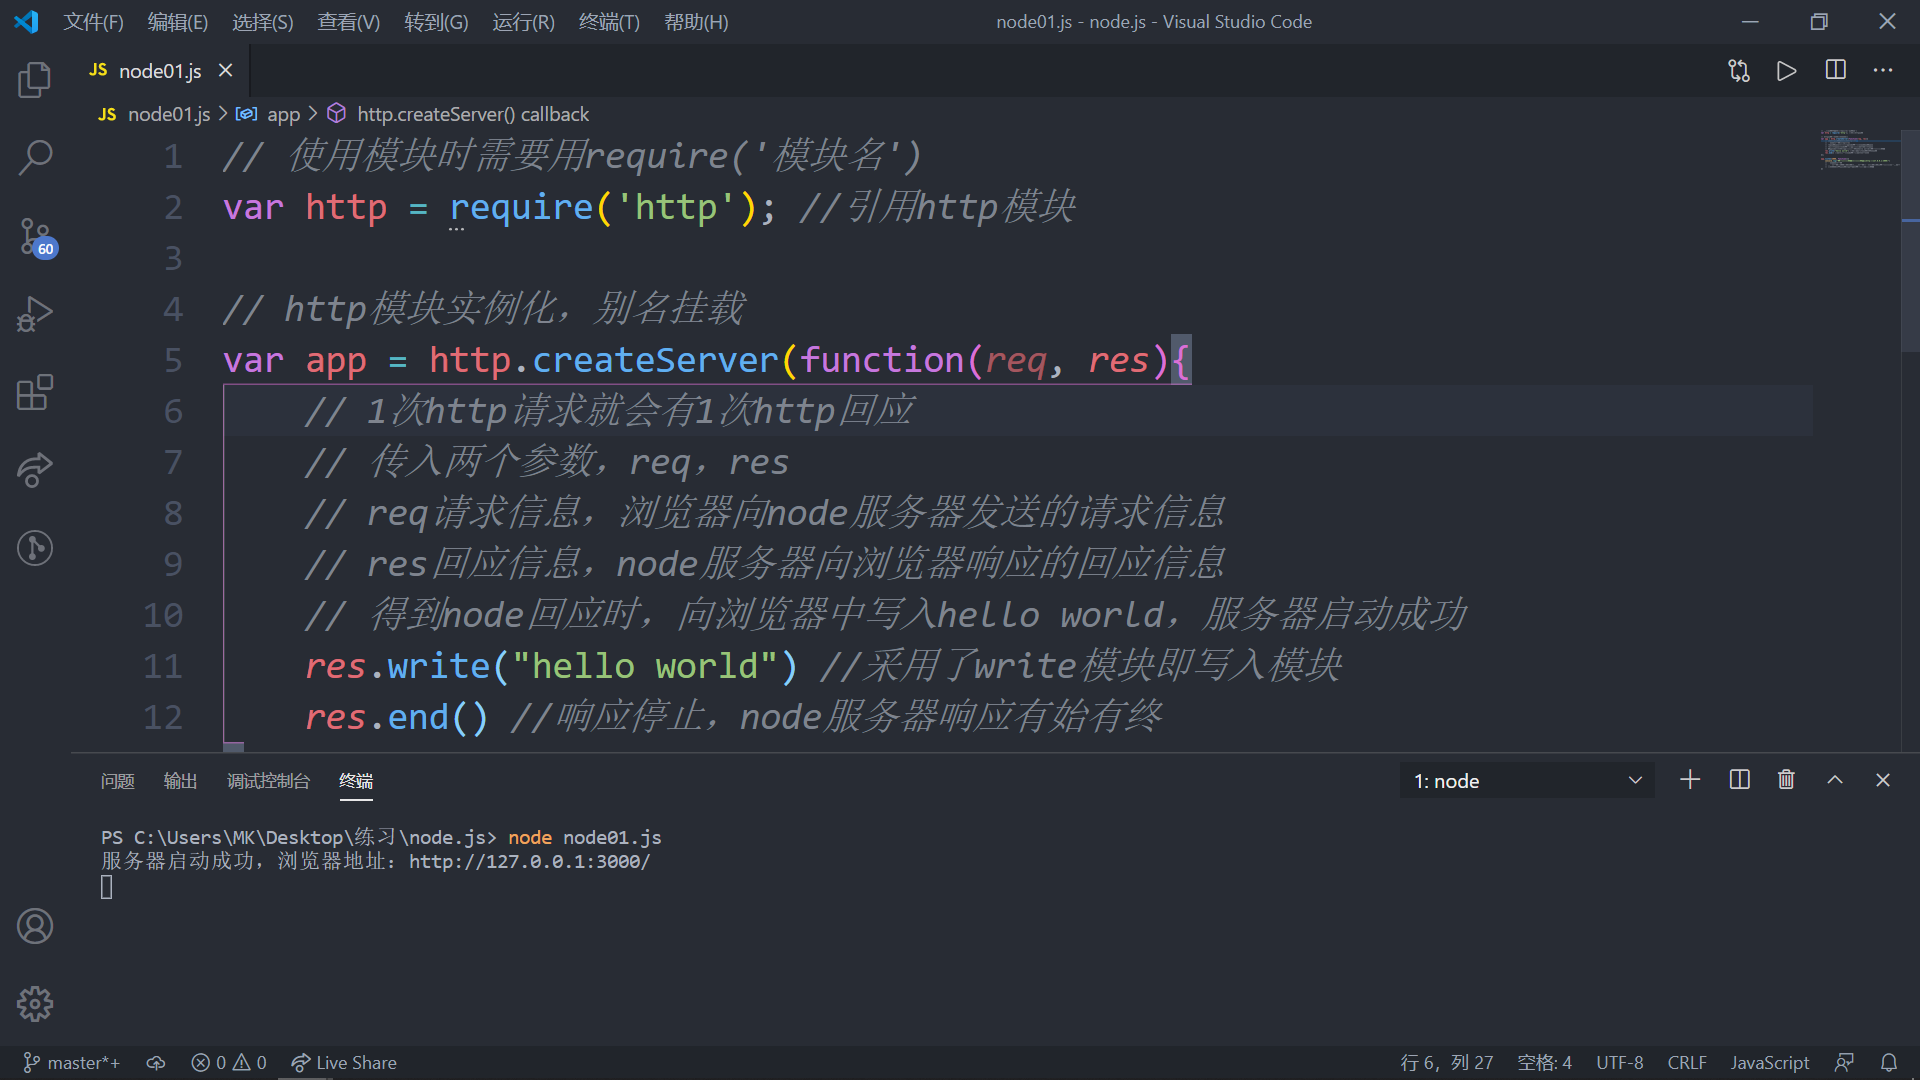Open the Search view

coord(34,157)
